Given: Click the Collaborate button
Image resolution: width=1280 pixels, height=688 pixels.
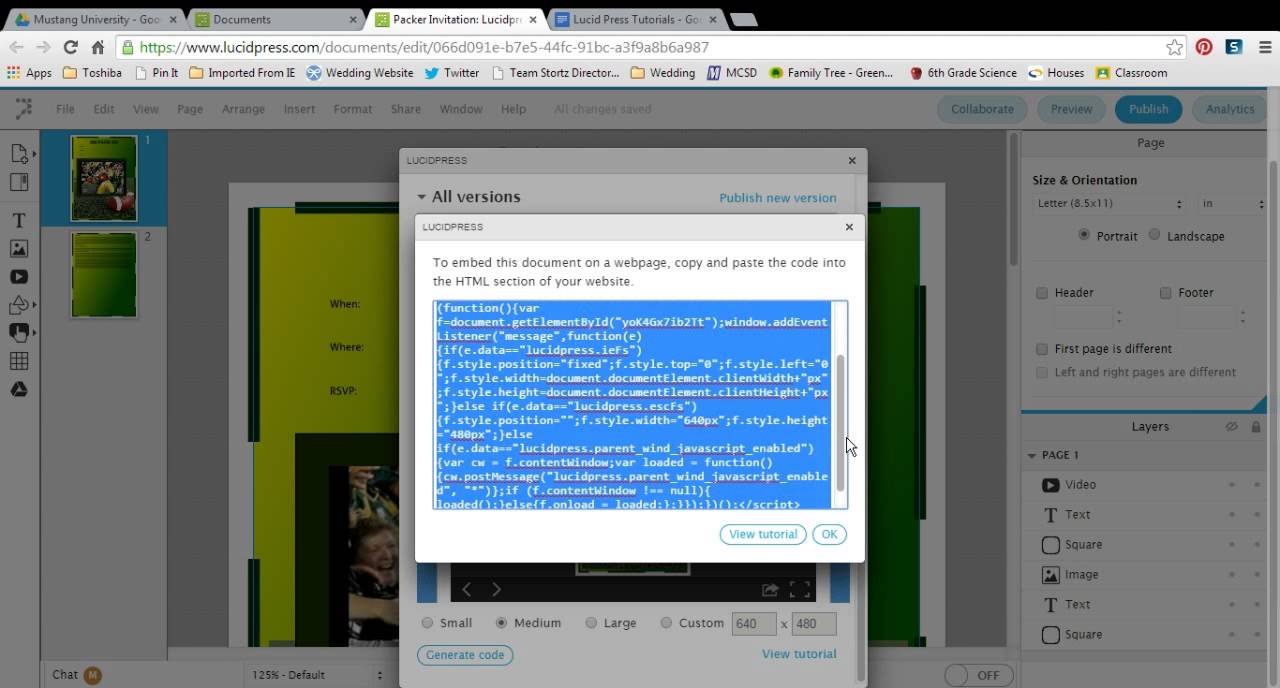Looking at the screenshot, I should 982,109.
